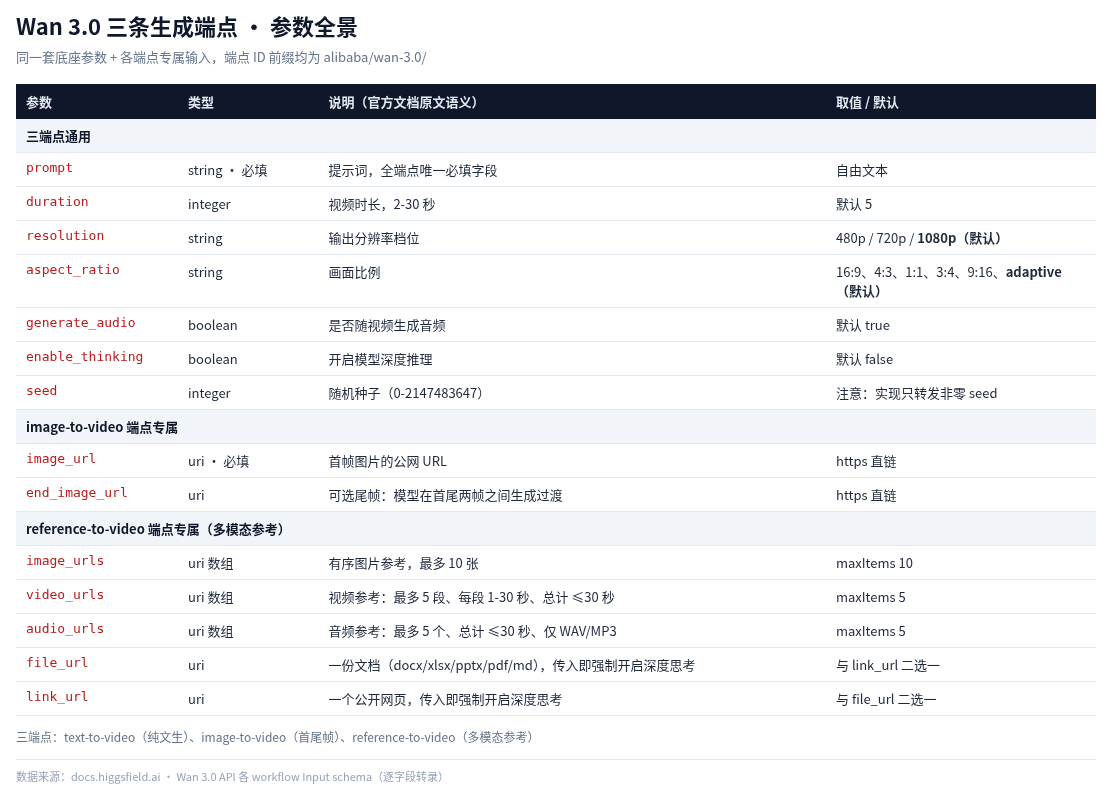The height and width of the screenshot is (800, 1112).
Task: Click the description '视频时长，2-30 秒'
Action: coord(382,204)
